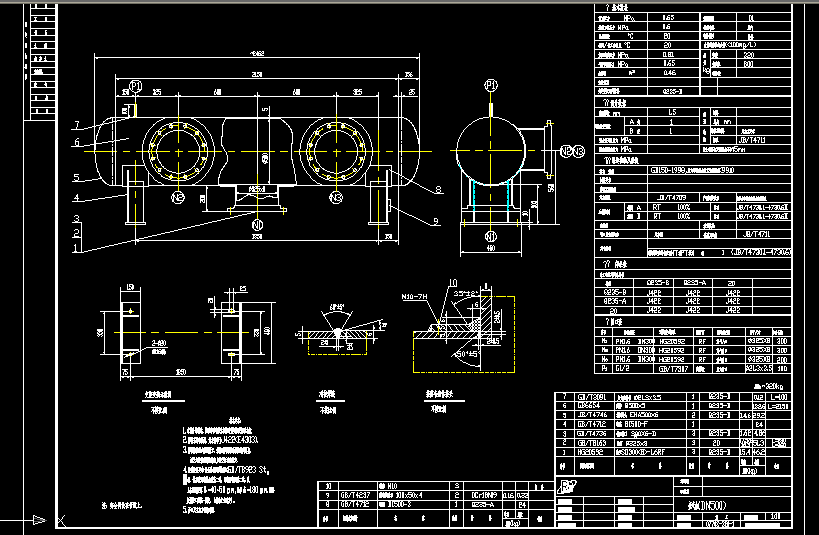The height and width of the screenshot is (535, 819).
Task: Click the "0.46" volume value in the design data table
Action: point(669,73)
